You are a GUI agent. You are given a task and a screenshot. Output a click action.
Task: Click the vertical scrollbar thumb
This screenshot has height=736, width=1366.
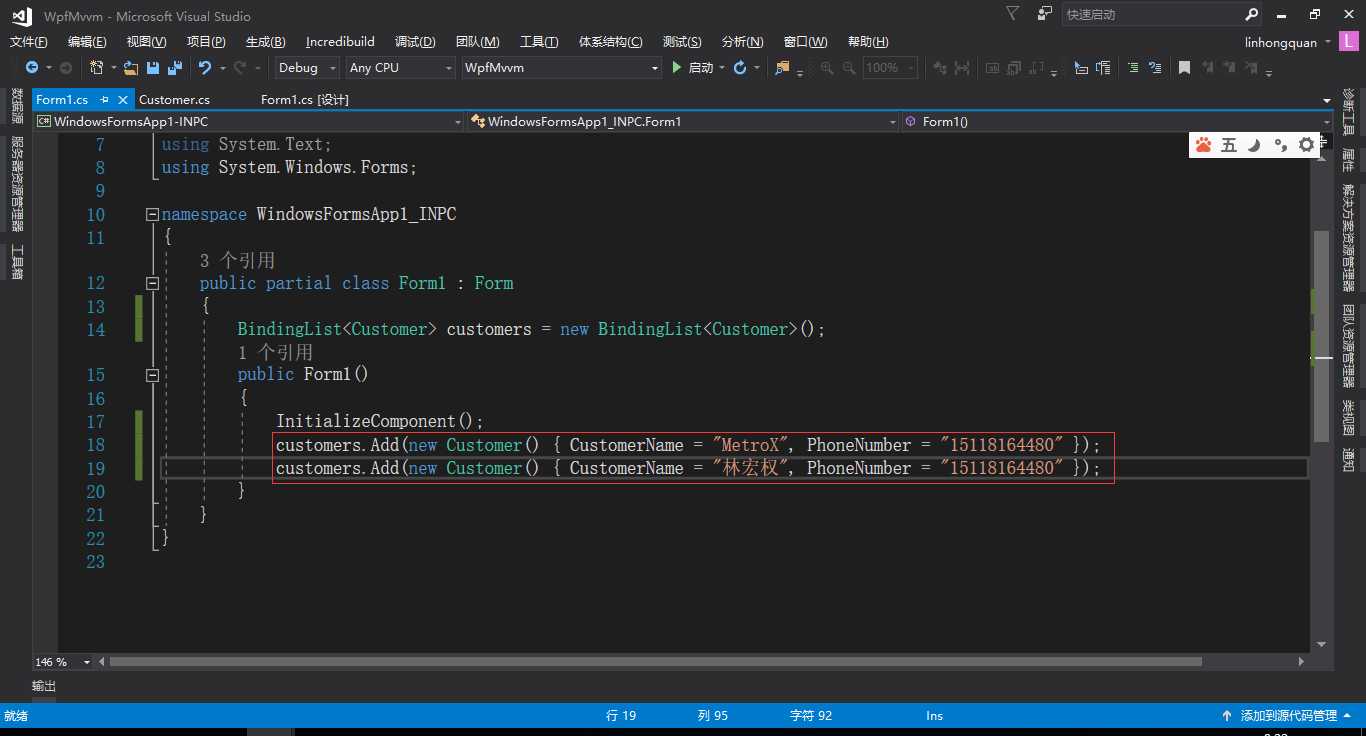click(x=1321, y=335)
